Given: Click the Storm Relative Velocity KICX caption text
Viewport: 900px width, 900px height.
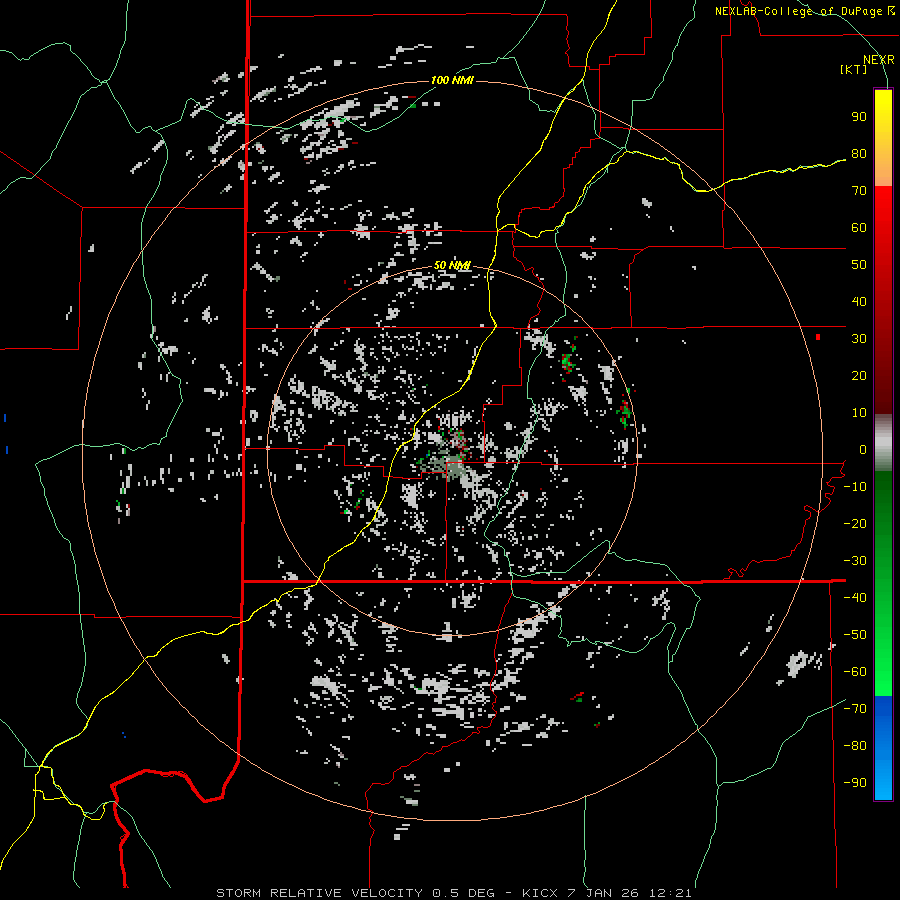Looking at the screenshot, I should [x=453, y=893].
